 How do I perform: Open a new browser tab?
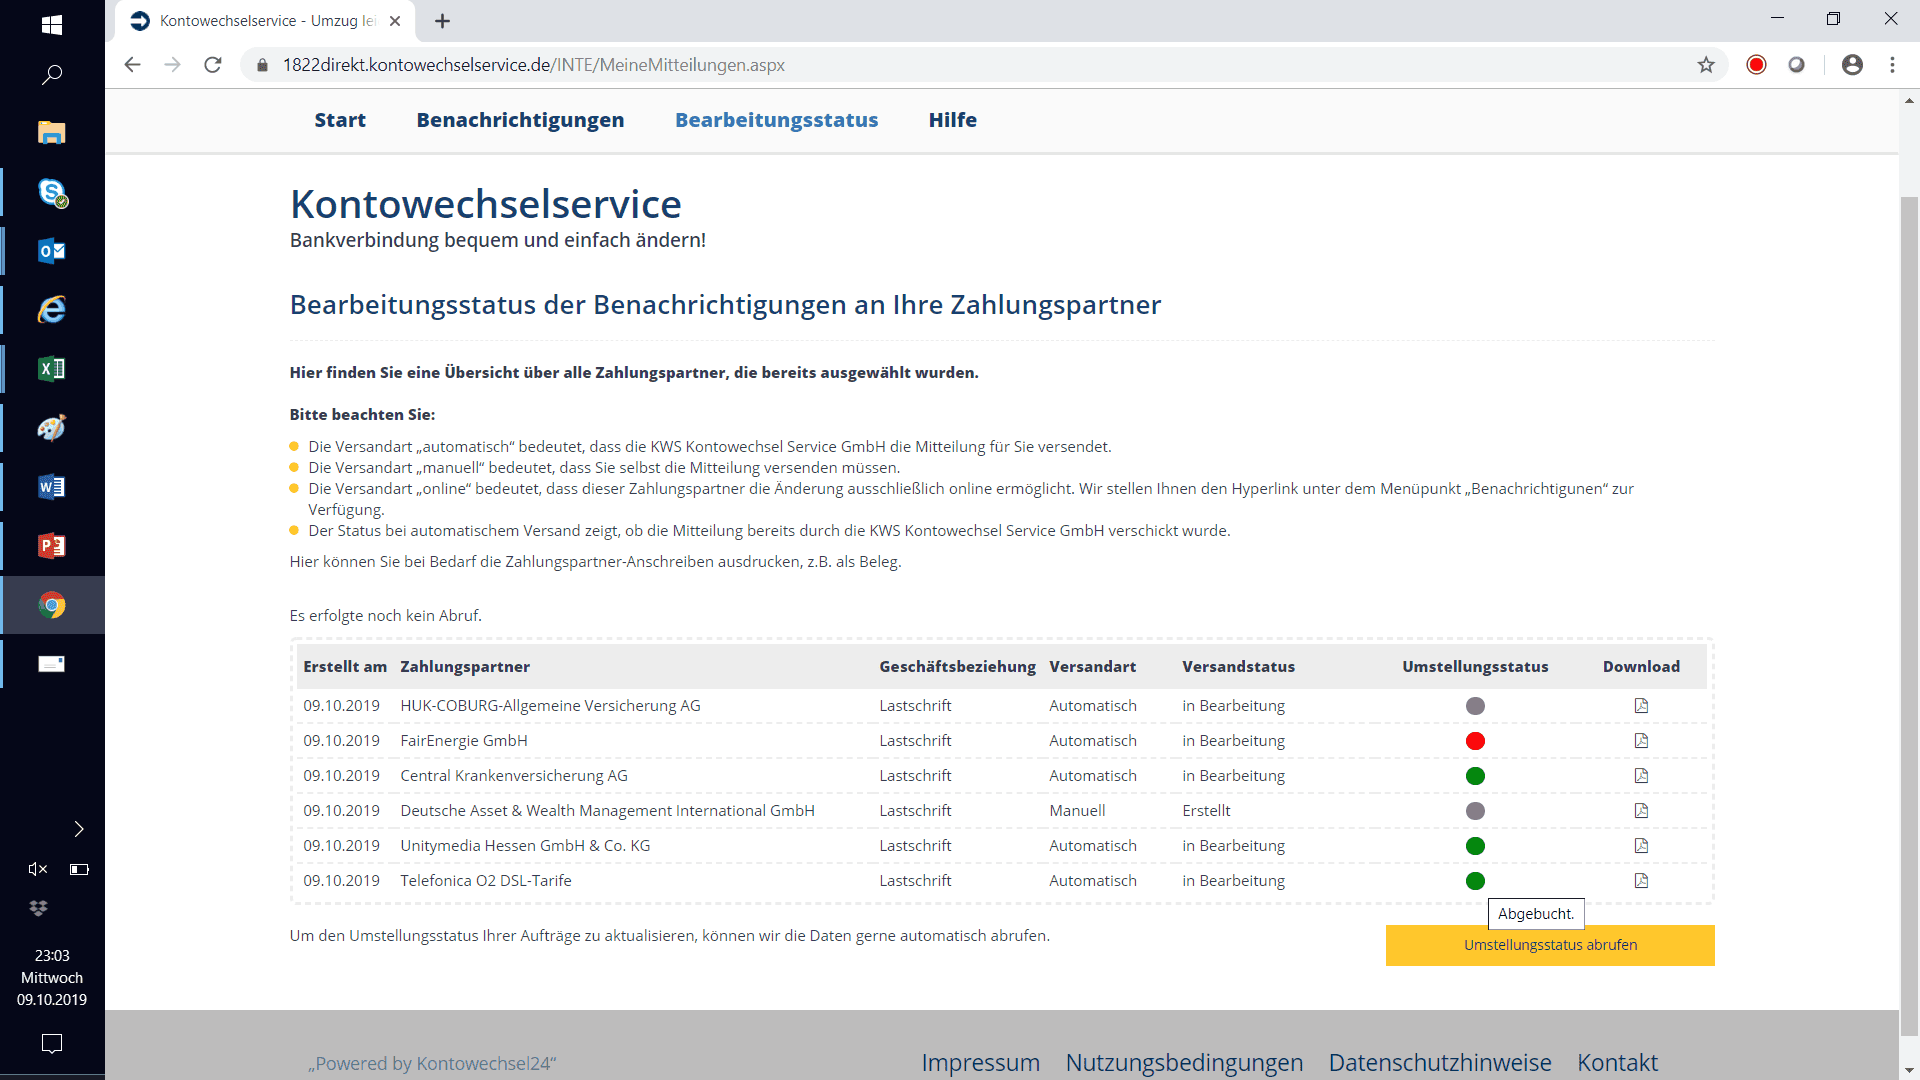tap(443, 21)
